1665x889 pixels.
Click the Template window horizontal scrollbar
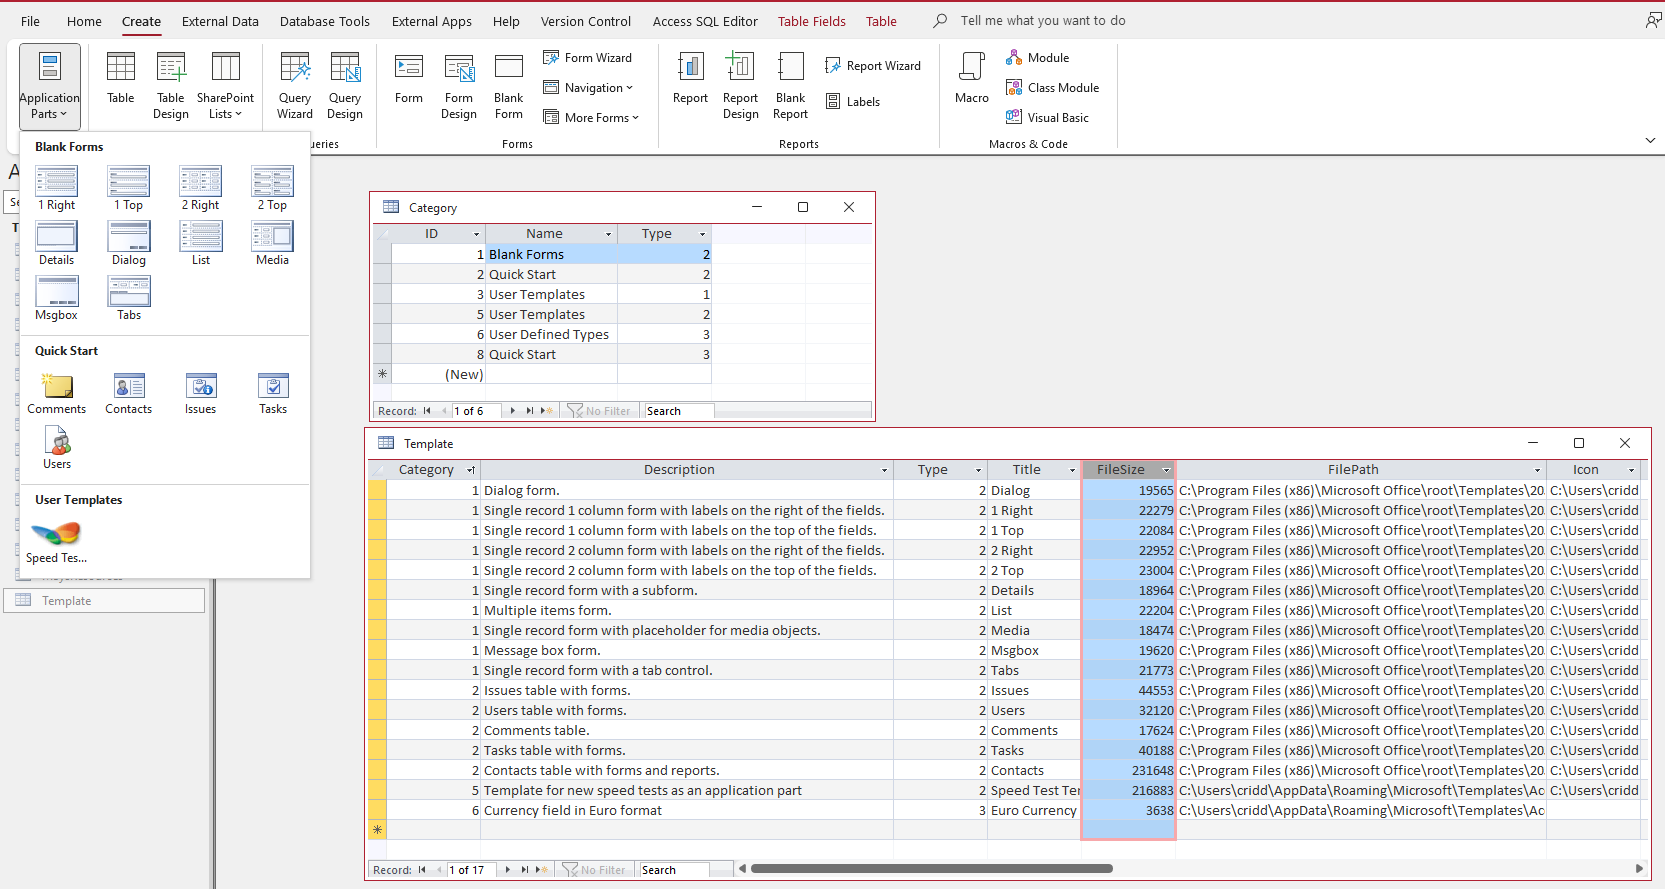pos(932,869)
